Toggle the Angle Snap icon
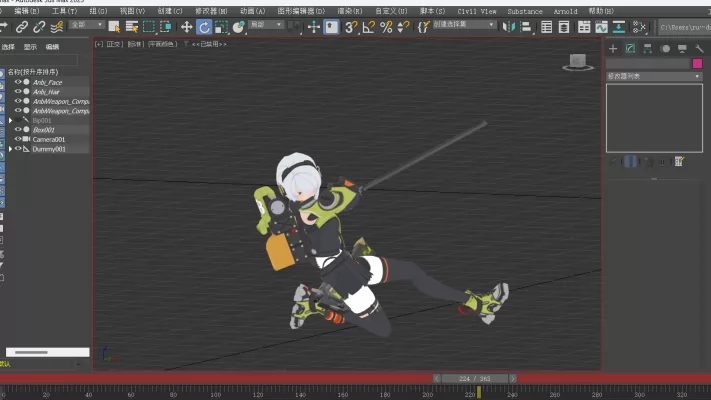 [x=369, y=27]
